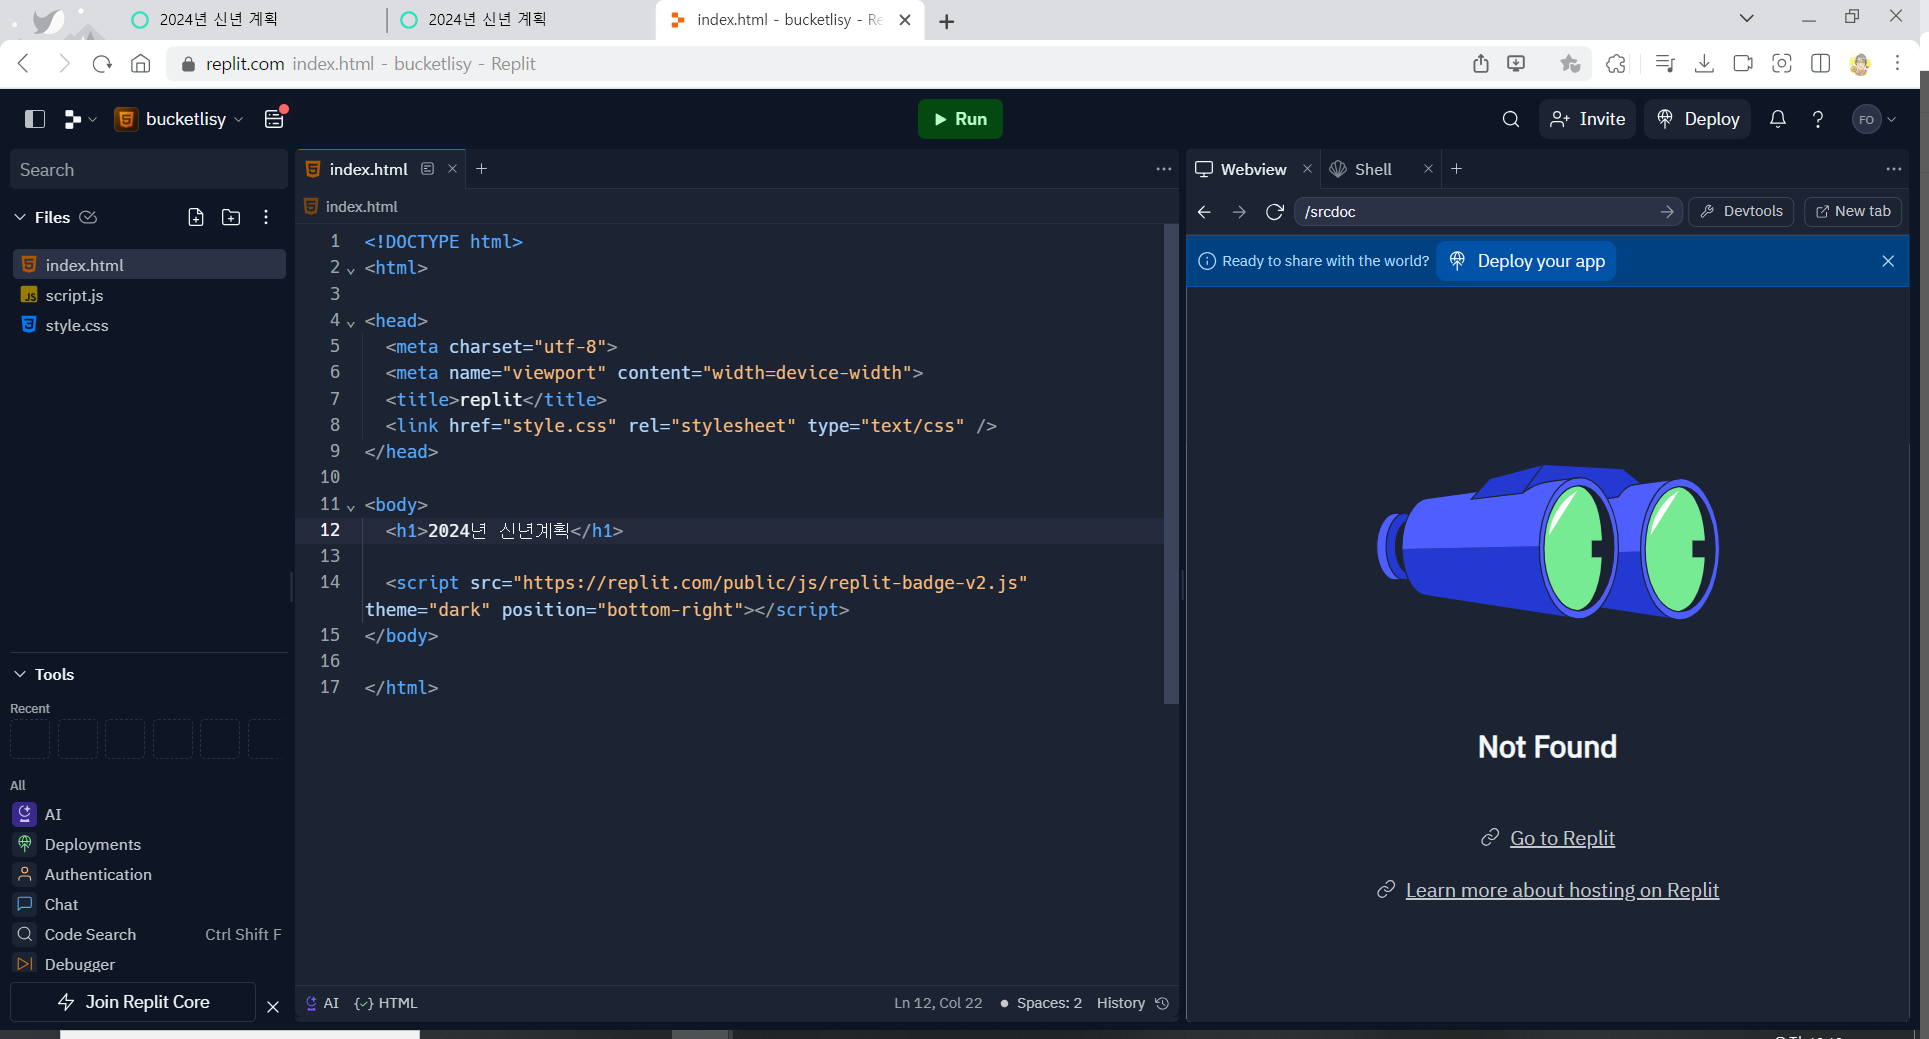Open notifications bell icon
The width and height of the screenshot is (1929, 1039).
click(x=1778, y=119)
